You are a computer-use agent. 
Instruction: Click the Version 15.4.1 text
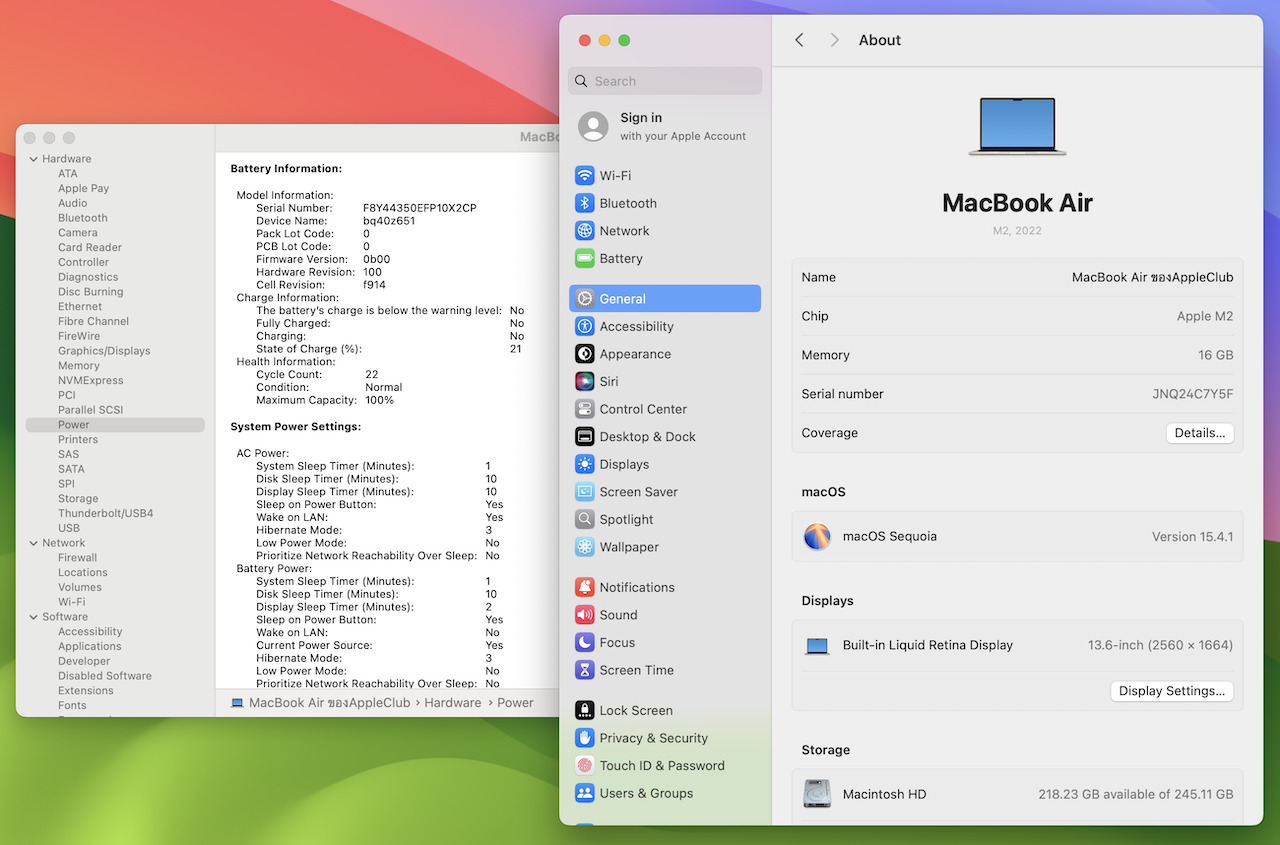tap(1192, 537)
